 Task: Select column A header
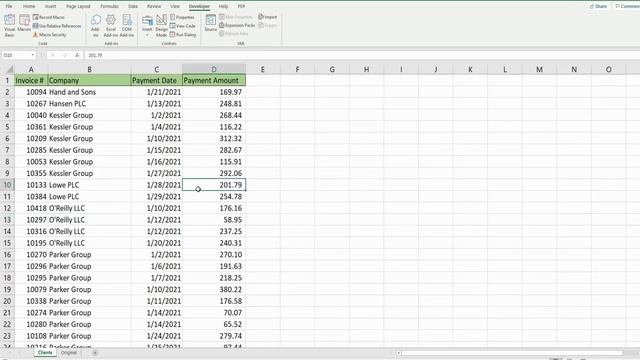31,69
